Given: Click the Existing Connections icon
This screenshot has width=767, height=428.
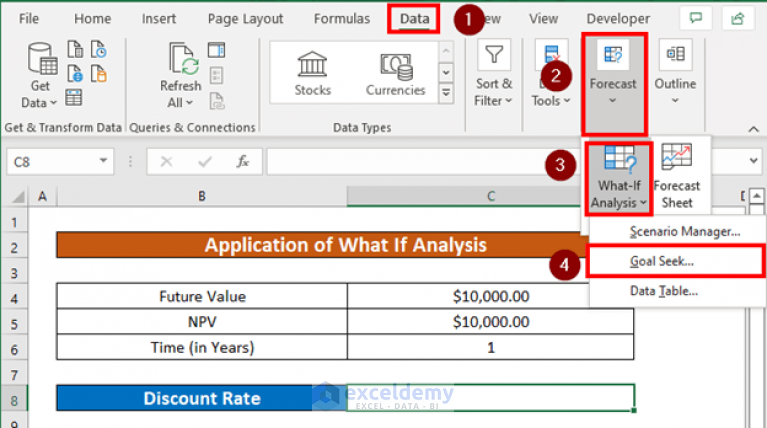Looking at the screenshot, I should [x=98, y=73].
